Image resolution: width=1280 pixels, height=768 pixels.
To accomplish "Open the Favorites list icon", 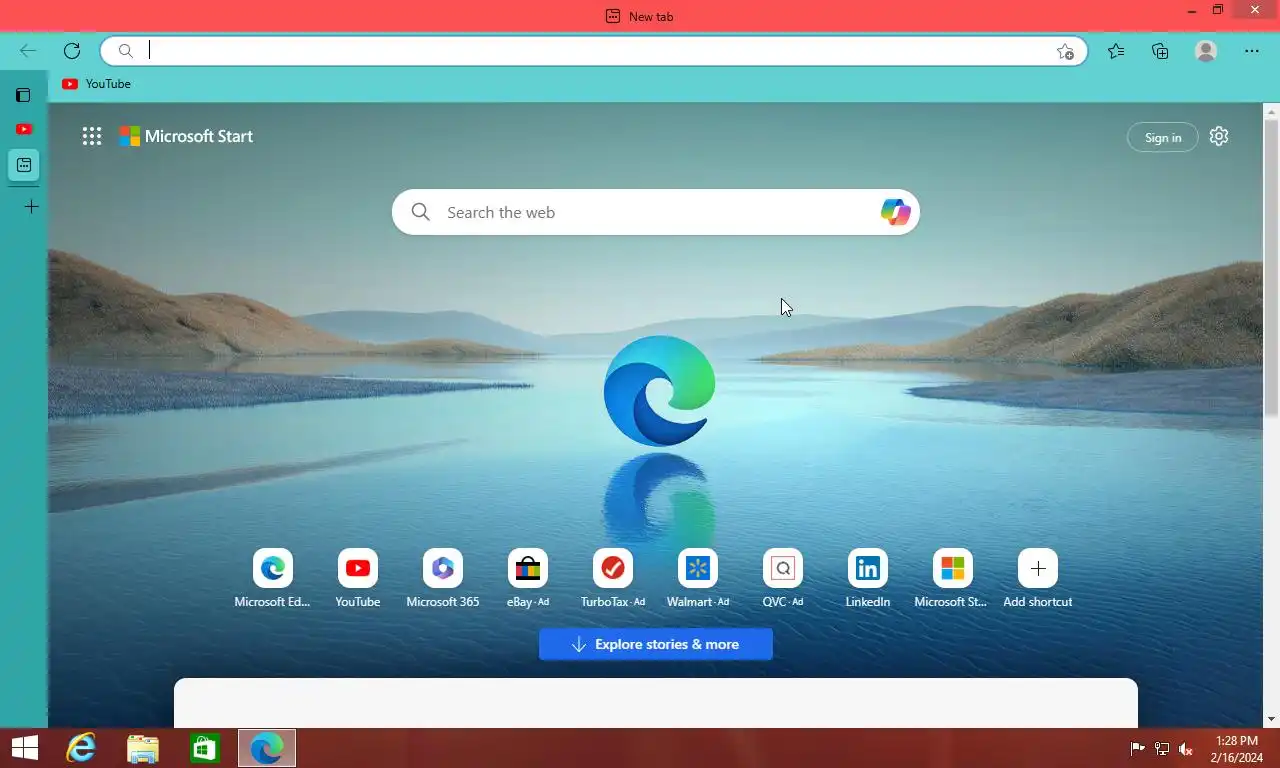I will point(1116,51).
